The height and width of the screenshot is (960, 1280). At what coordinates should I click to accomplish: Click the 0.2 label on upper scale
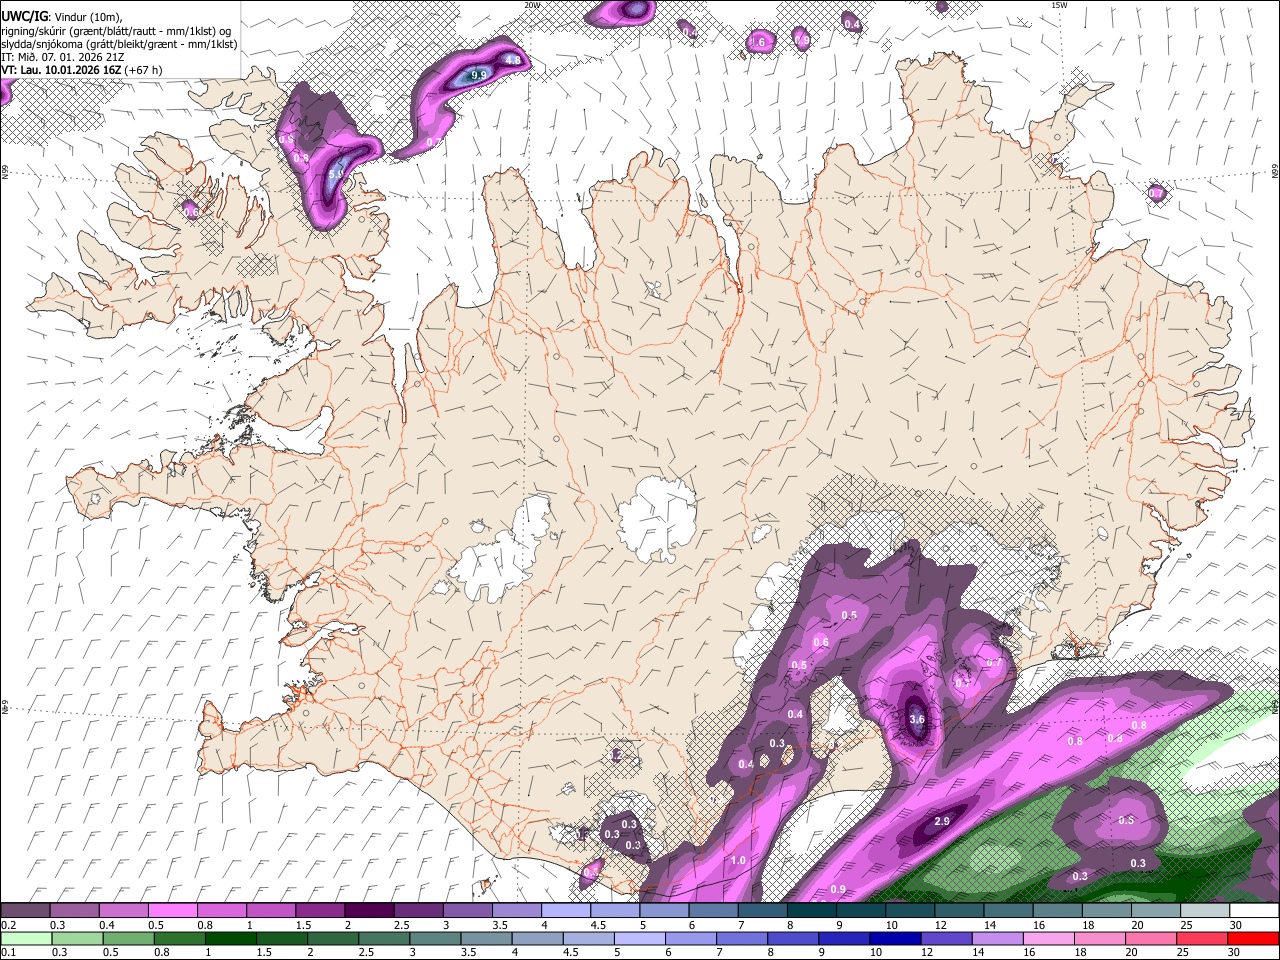[x=7, y=925]
